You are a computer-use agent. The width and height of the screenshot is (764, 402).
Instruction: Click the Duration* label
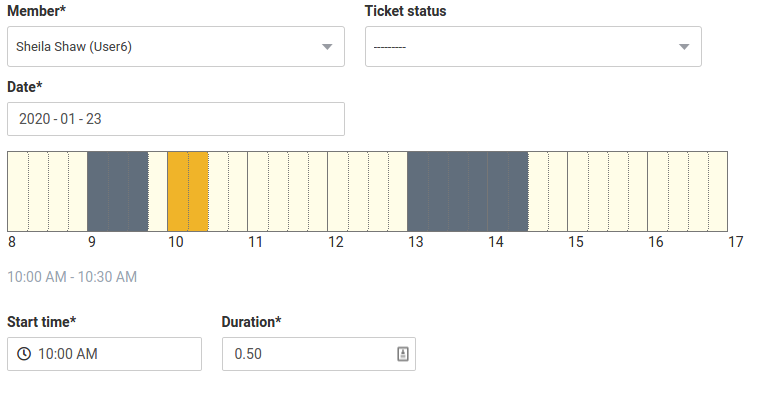[x=251, y=322]
